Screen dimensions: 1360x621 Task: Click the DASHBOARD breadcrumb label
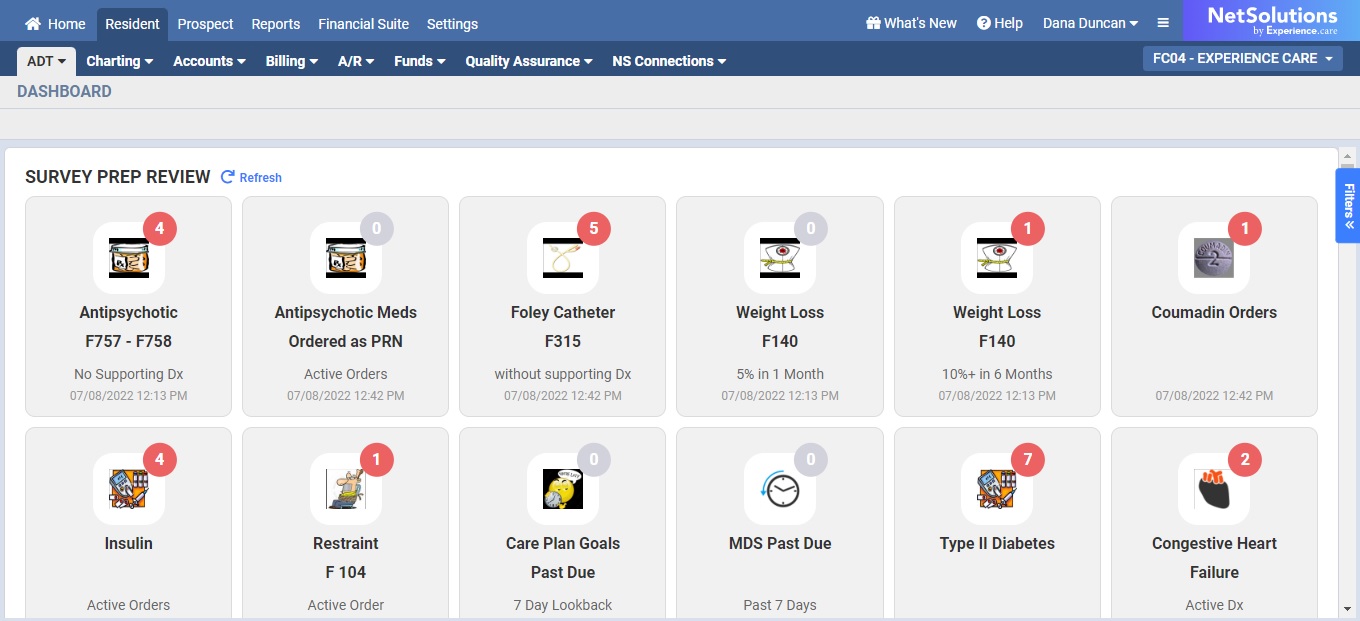point(64,91)
